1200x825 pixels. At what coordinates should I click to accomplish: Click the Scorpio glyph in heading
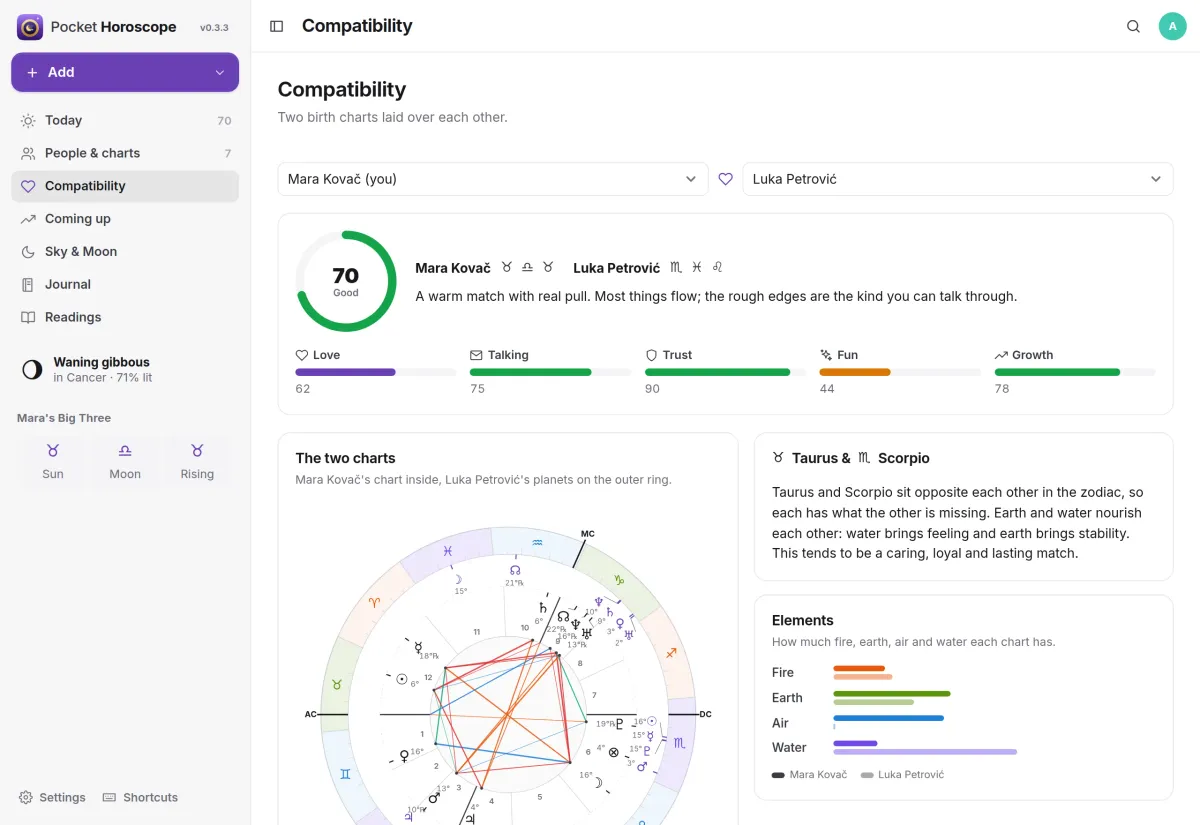(864, 458)
